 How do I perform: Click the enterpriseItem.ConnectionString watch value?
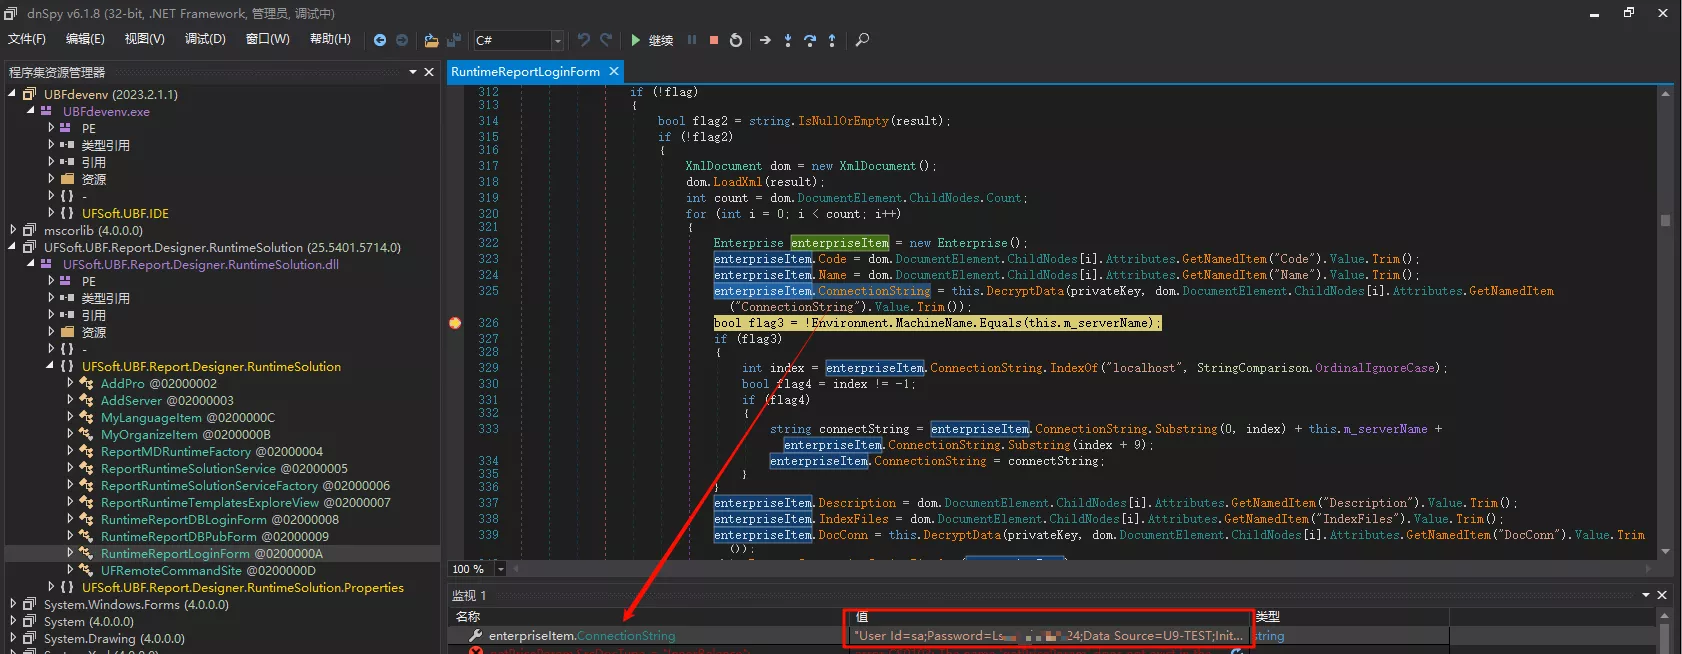click(1047, 635)
